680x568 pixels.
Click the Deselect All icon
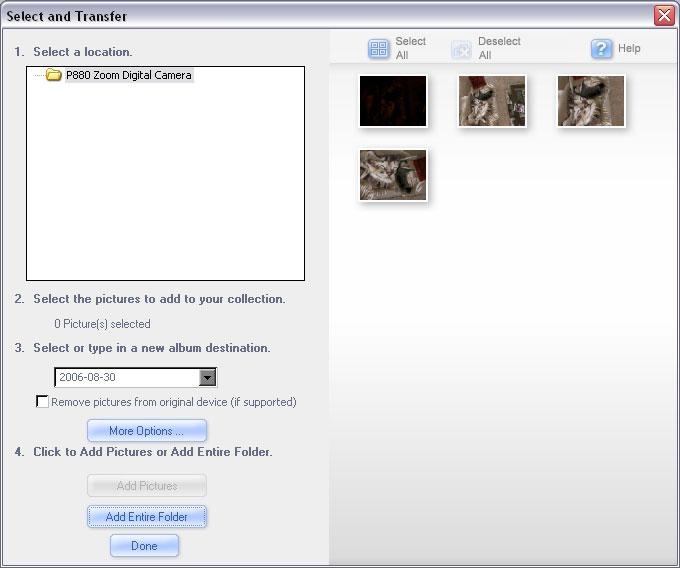[x=461, y=49]
